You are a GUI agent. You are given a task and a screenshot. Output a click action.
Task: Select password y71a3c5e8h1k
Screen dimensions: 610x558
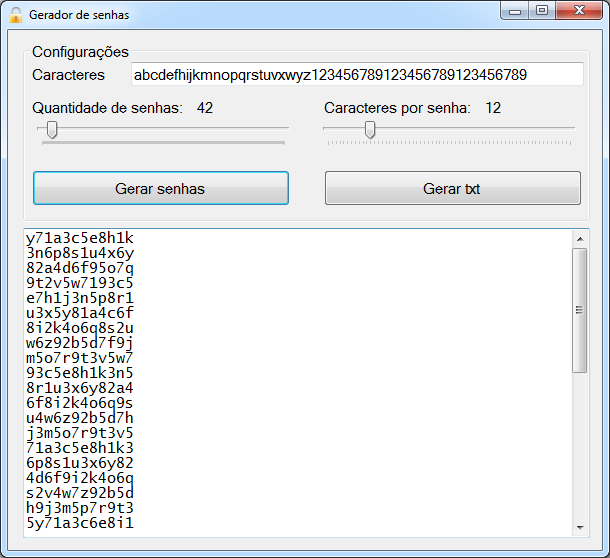click(x=80, y=238)
